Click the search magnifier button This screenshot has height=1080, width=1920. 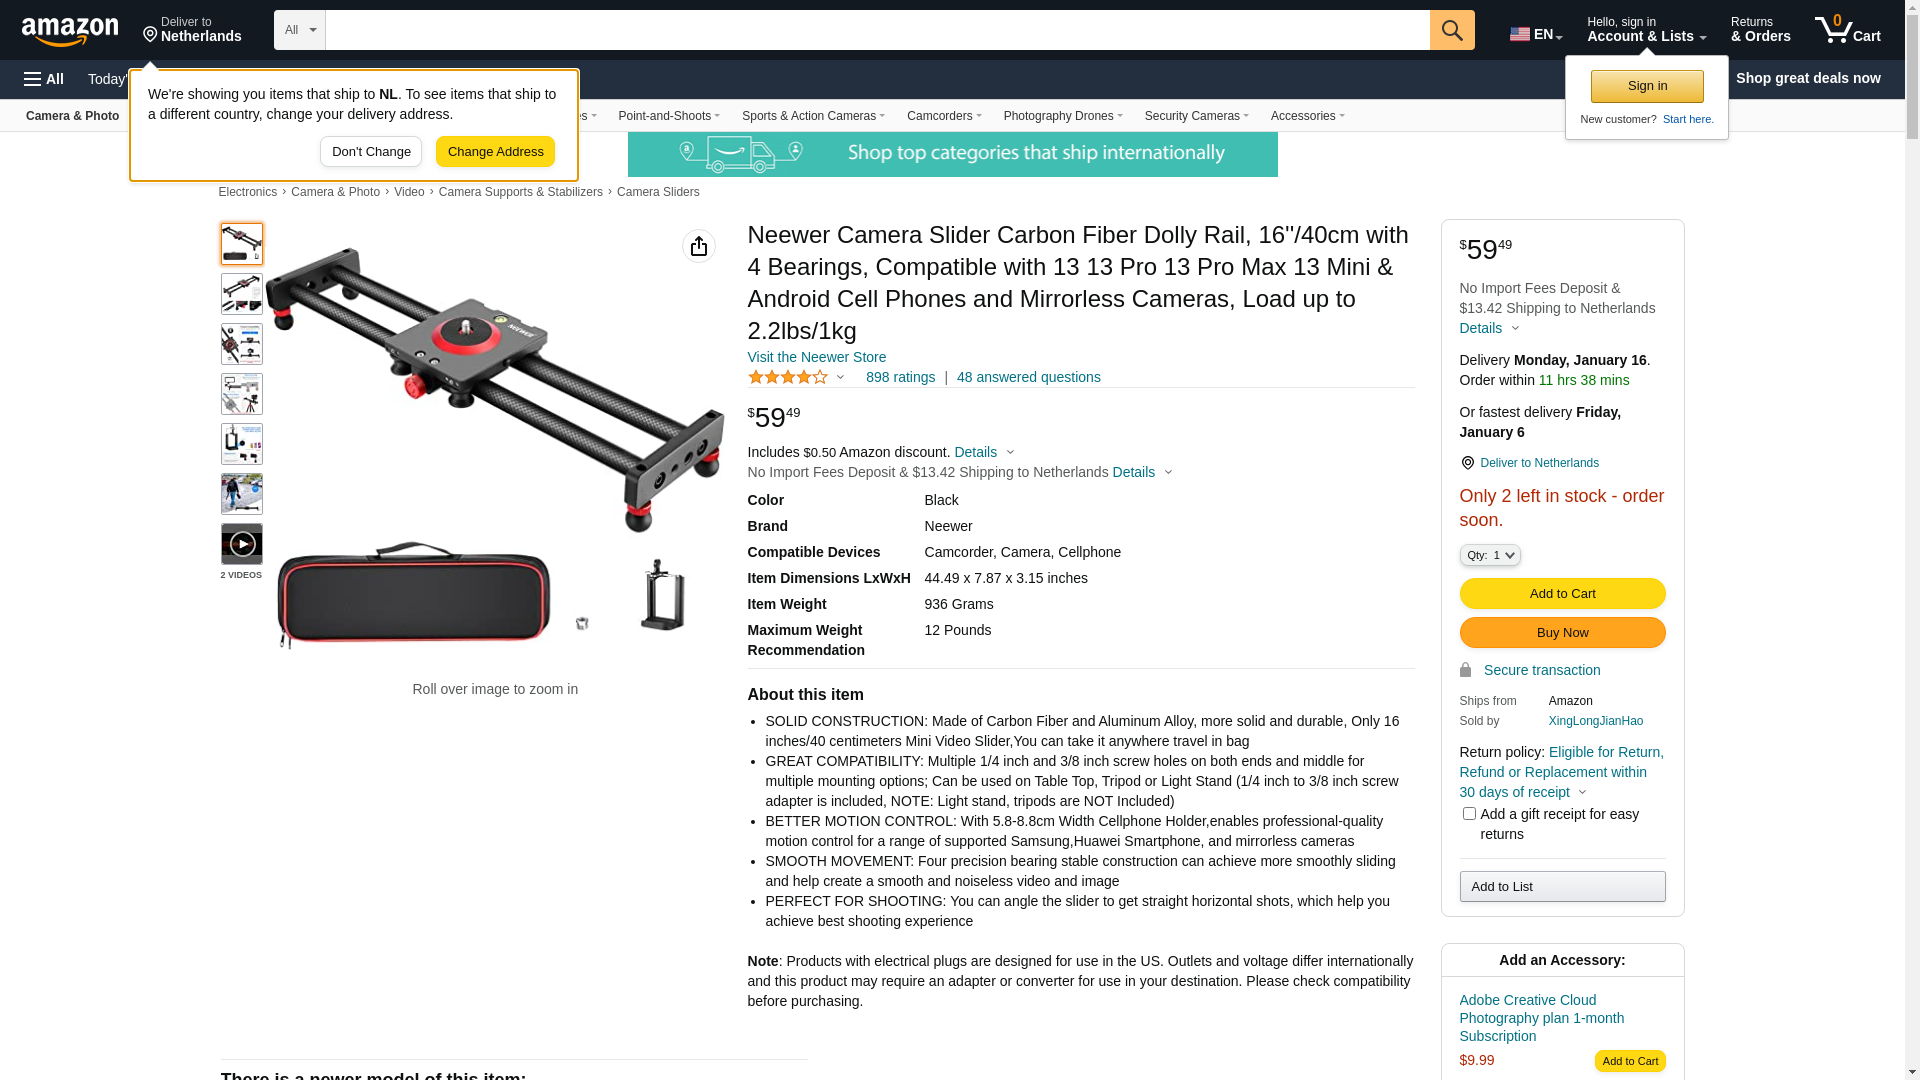point(1452,30)
